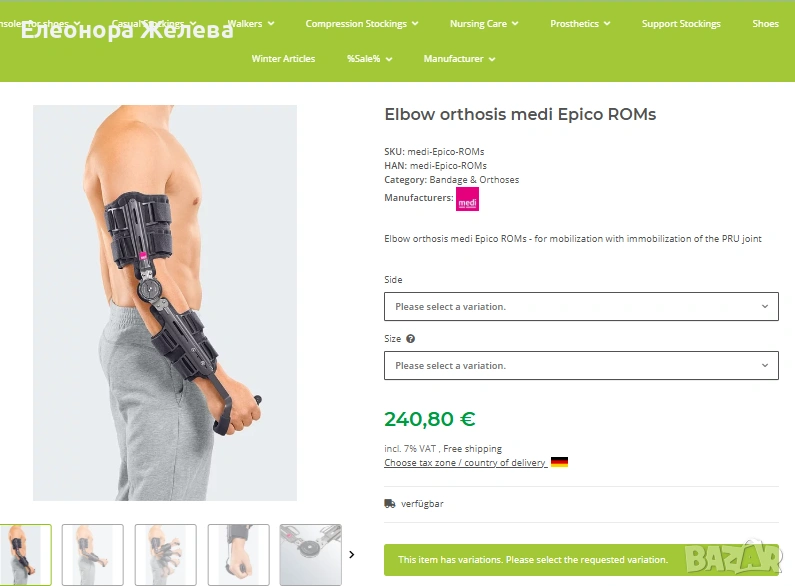This screenshot has height=586, width=795.
Task: Click the German flag icon
Action: (x=559, y=462)
